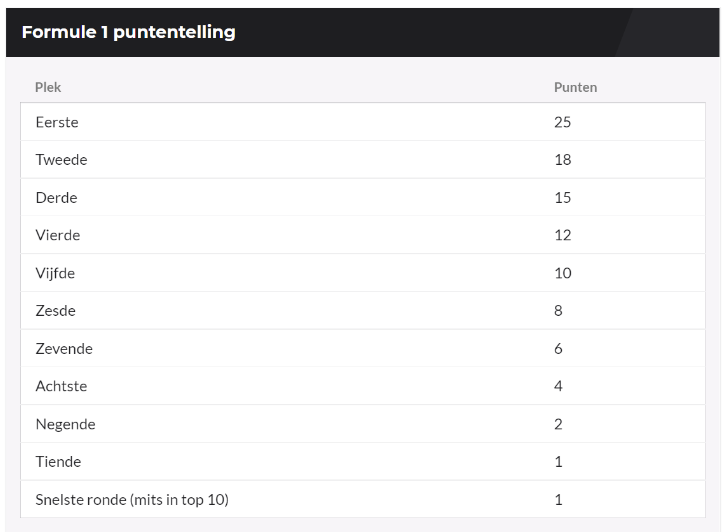This screenshot has width=727, height=532.
Task: Select the Vierde row label
Action: click(58, 235)
